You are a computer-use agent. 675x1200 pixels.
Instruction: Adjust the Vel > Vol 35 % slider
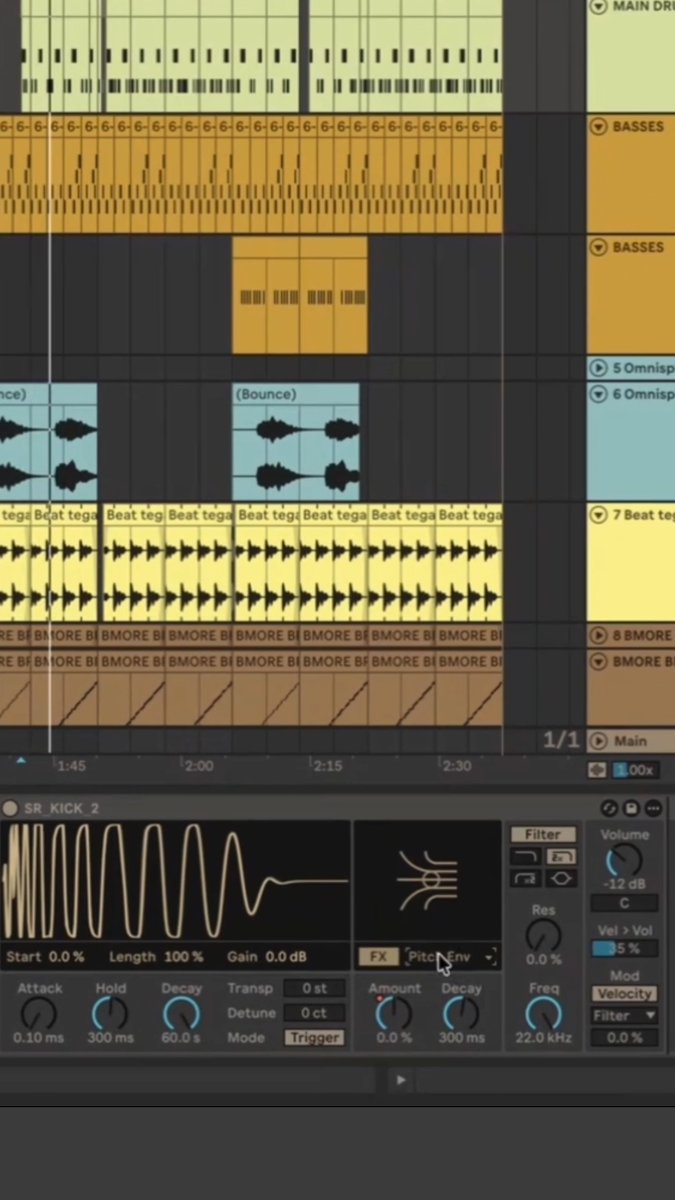[x=624, y=949]
